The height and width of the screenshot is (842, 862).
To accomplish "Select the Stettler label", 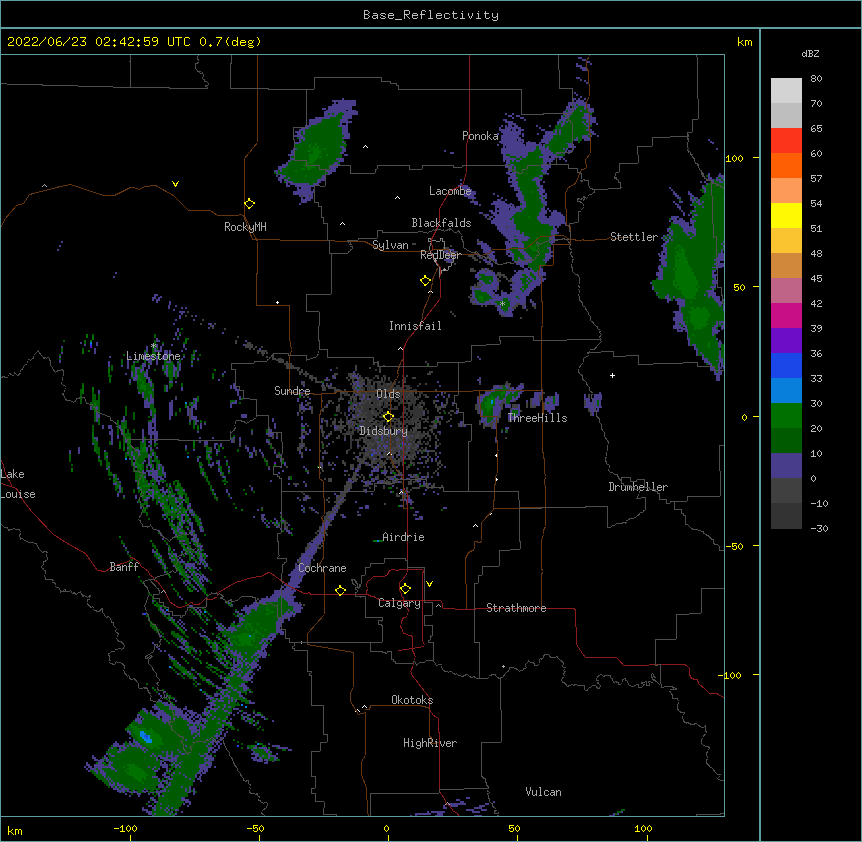I will [634, 237].
